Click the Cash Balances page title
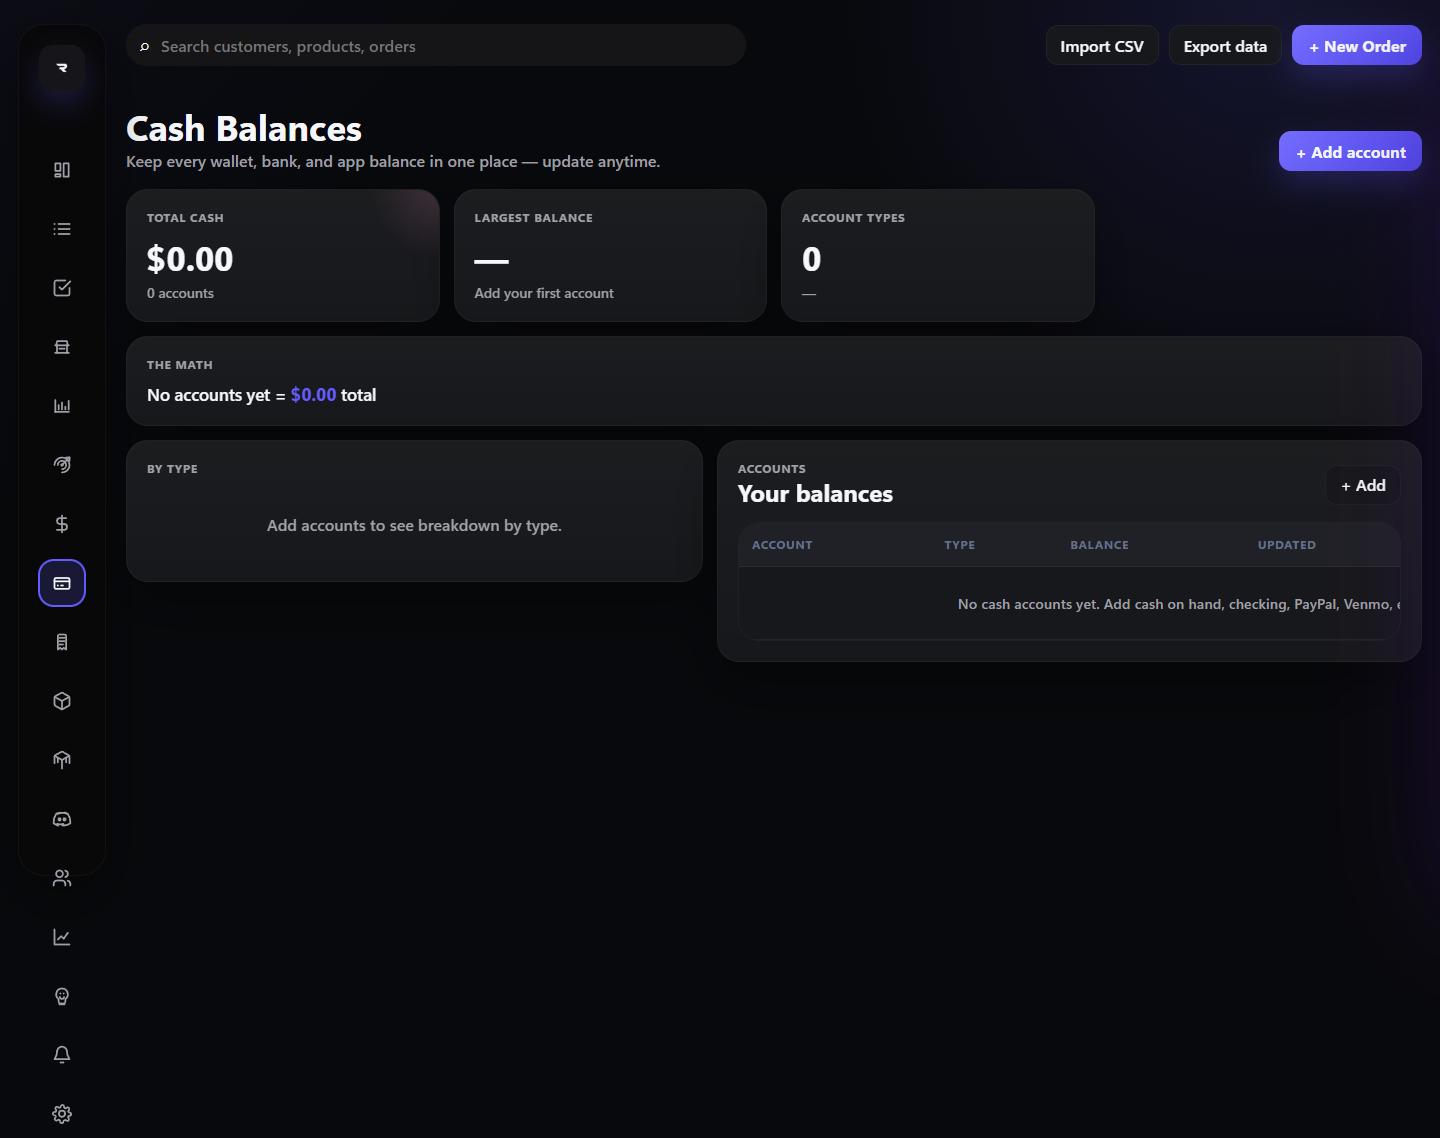The height and width of the screenshot is (1138, 1440). coord(244,129)
